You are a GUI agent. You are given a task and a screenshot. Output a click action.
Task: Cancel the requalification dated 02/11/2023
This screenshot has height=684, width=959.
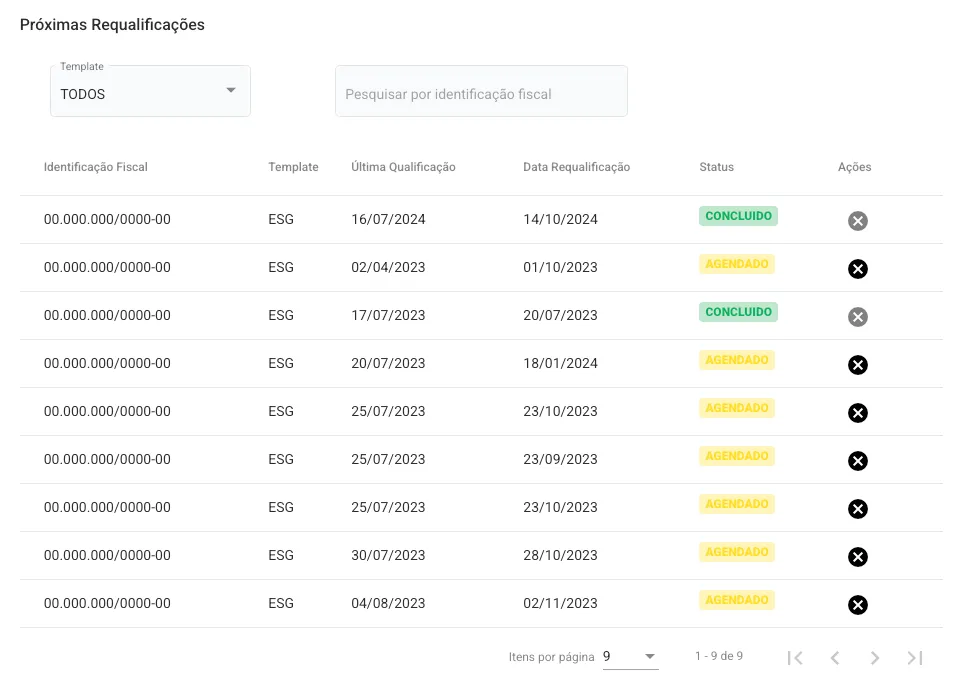[x=857, y=605]
